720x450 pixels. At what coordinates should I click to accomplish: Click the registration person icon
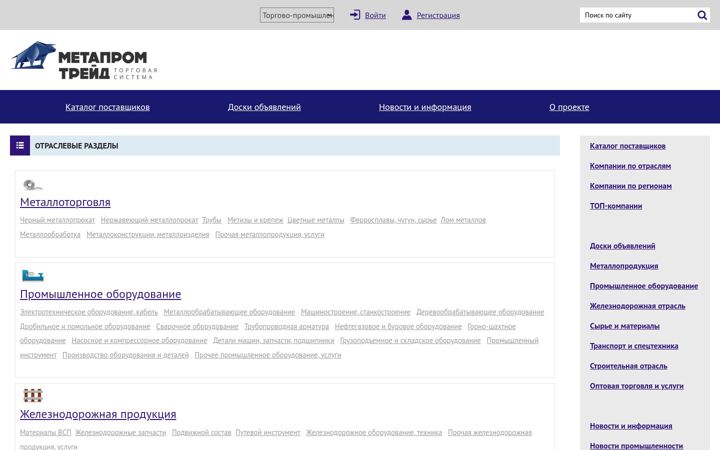(406, 15)
